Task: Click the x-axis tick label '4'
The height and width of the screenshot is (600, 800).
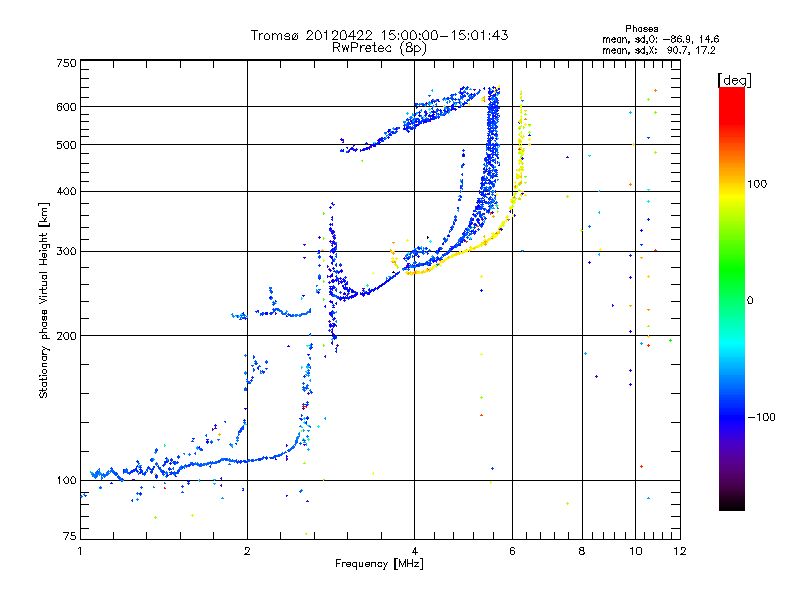Action: pos(414,551)
